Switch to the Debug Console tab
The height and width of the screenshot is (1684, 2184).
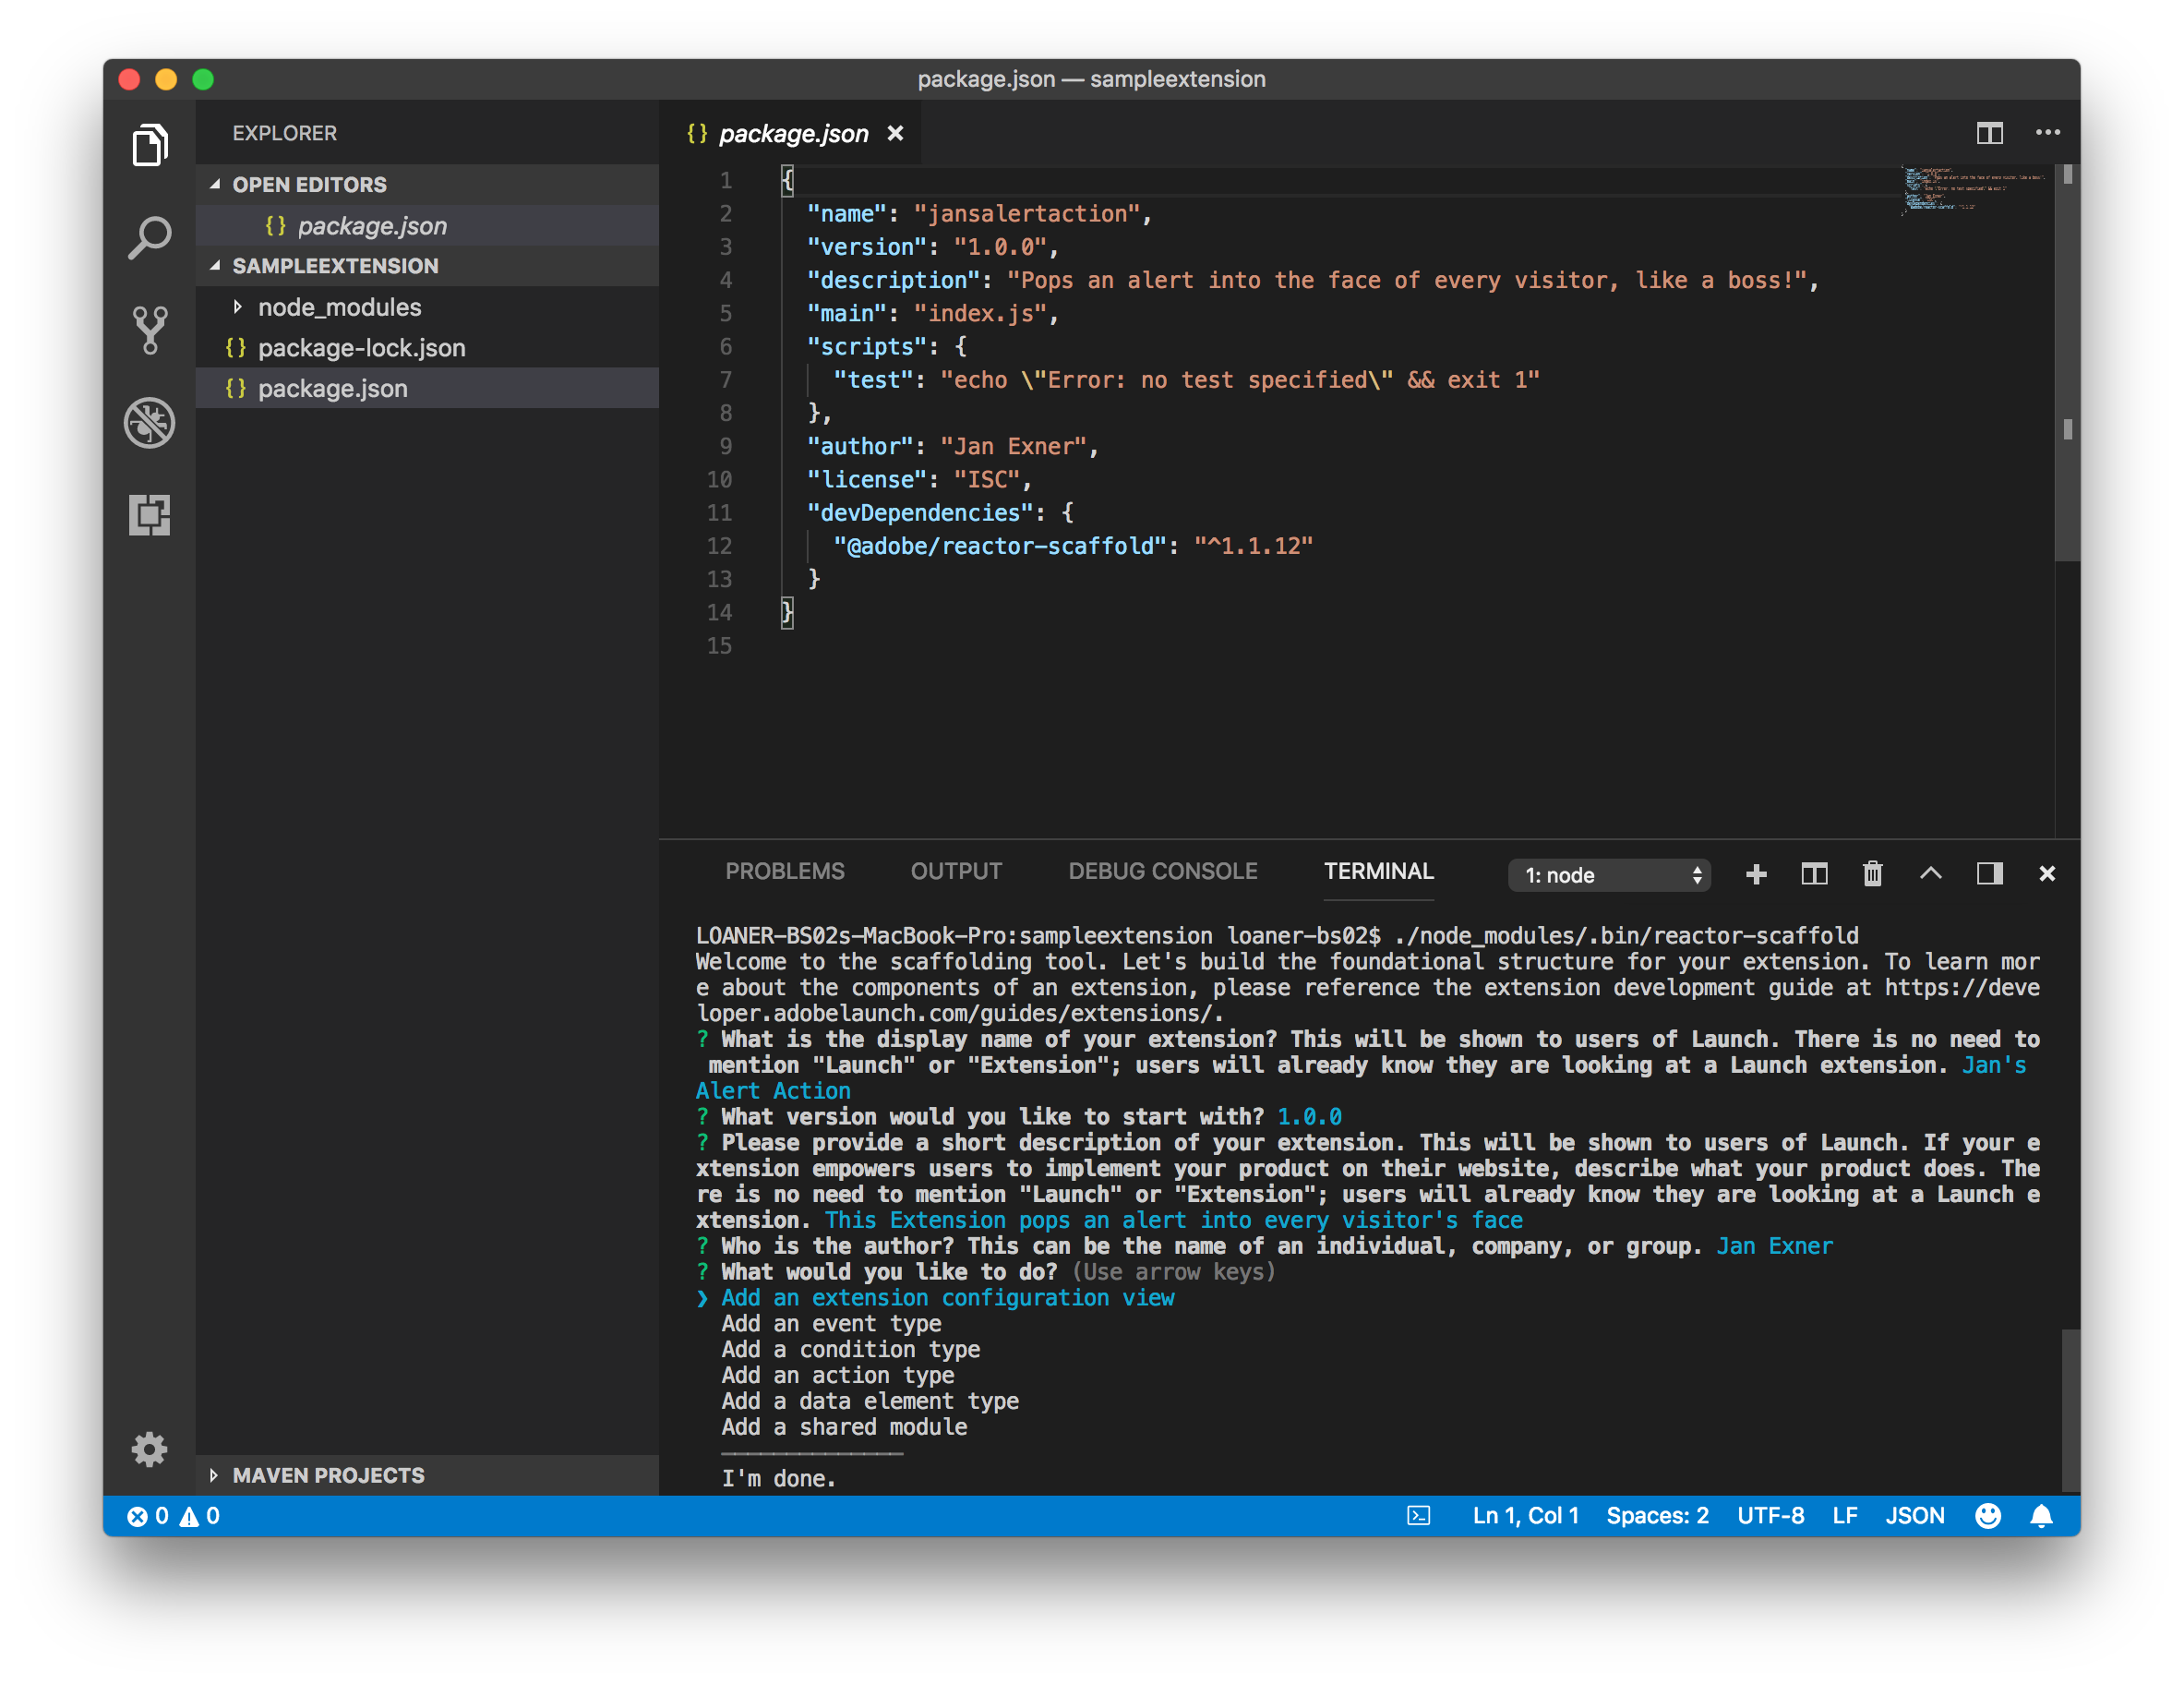[1162, 871]
